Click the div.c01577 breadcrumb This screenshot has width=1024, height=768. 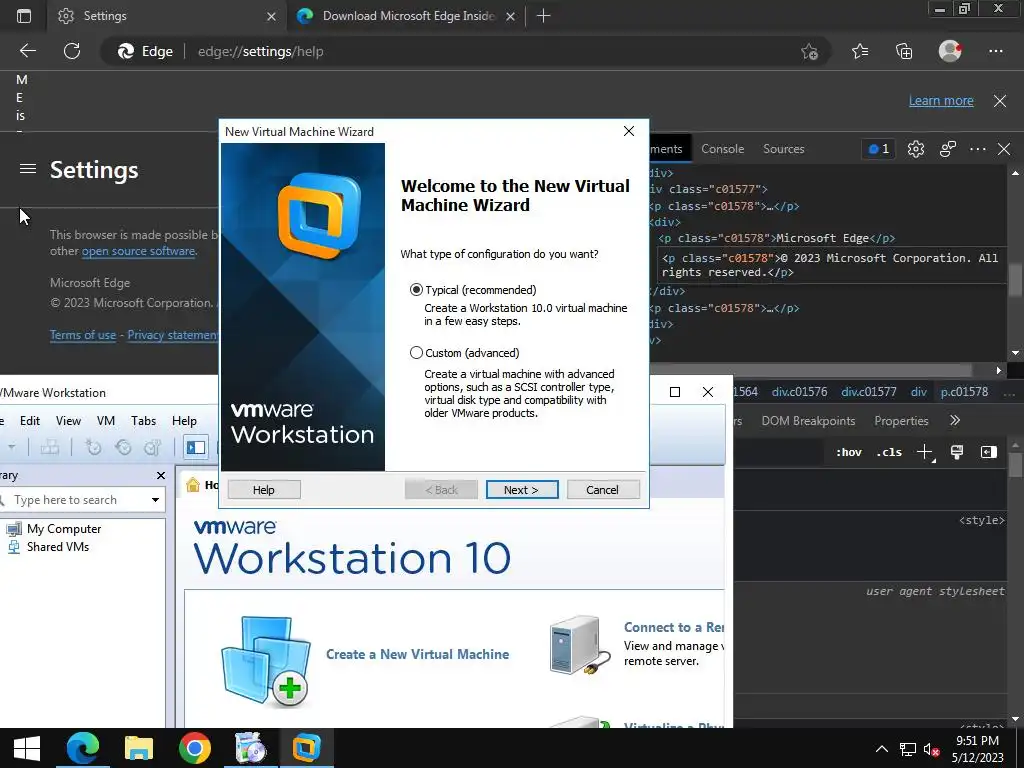869,392
